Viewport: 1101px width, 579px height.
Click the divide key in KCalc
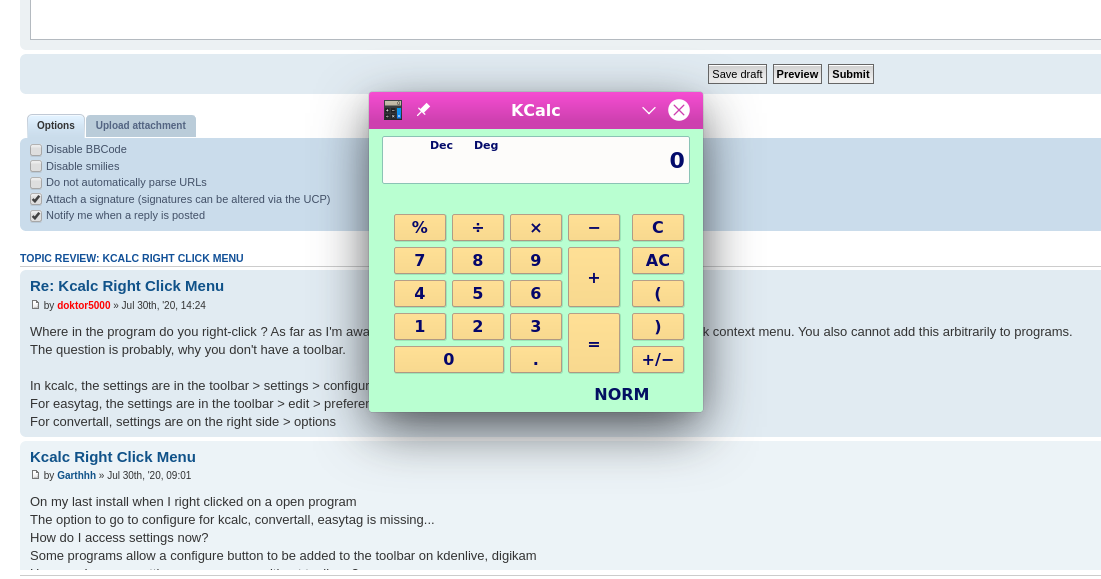coord(477,227)
